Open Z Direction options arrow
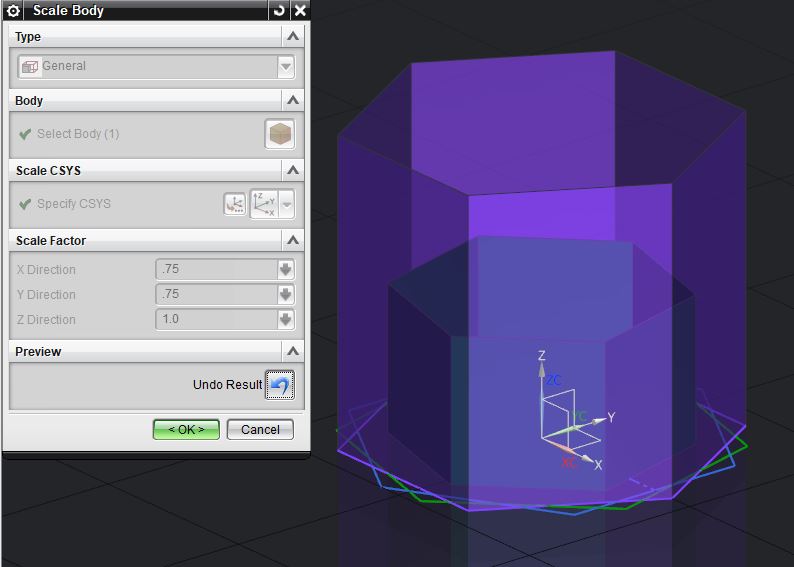The image size is (794, 567). [286, 319]
